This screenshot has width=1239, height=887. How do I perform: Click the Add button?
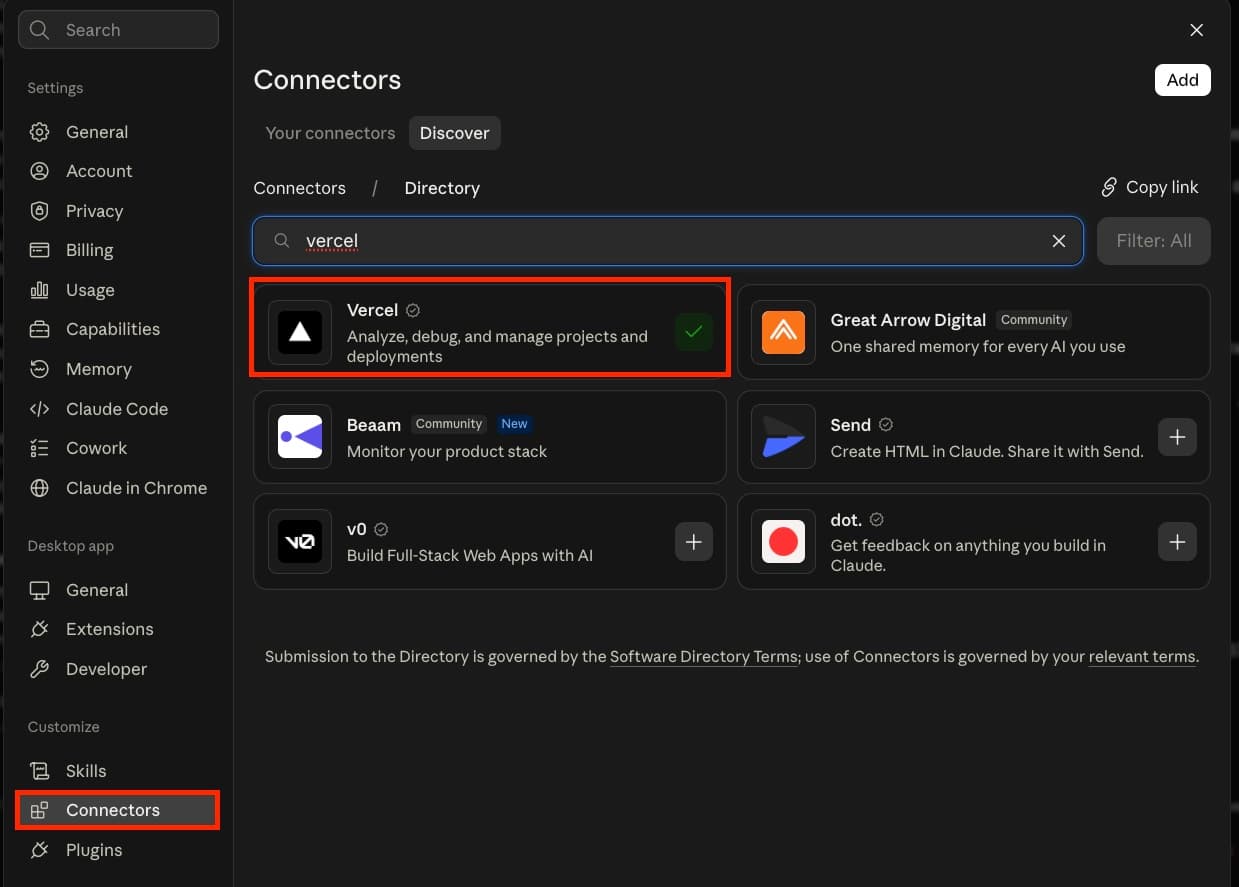(x=1183, y=80)
